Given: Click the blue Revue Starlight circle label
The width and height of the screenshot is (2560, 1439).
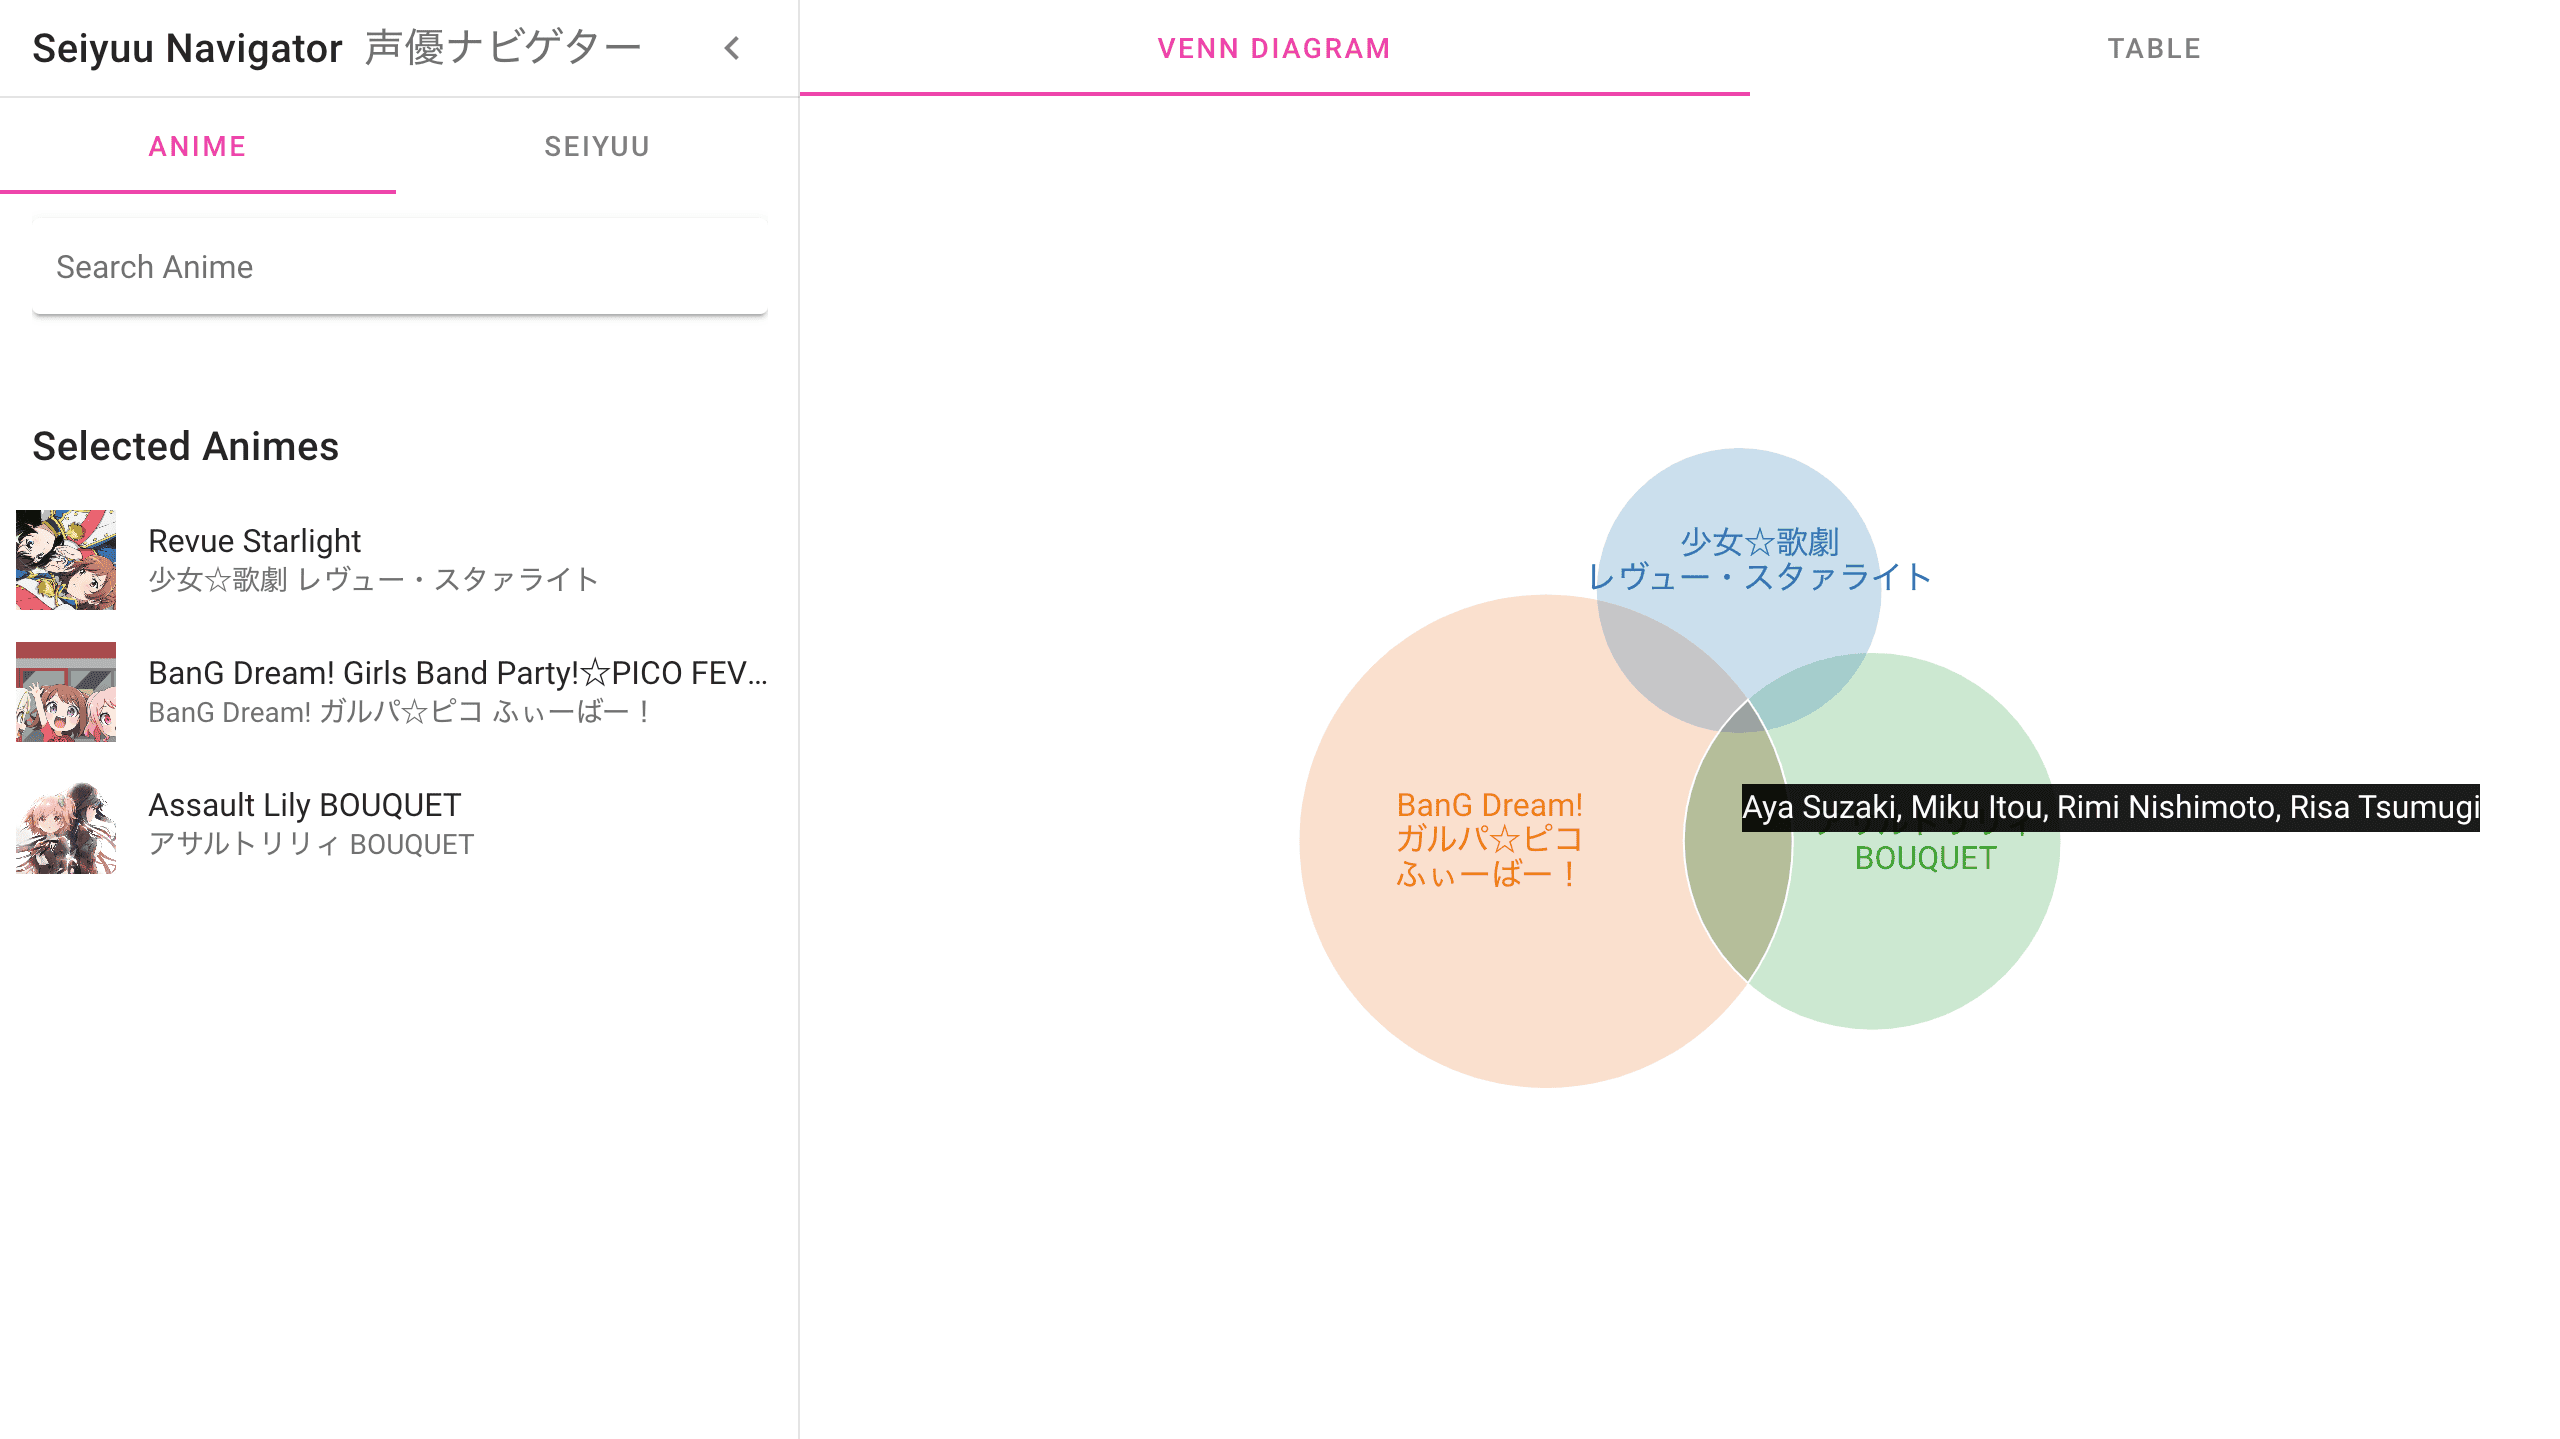Looking at the screenshot, I should coord(1759,559).
